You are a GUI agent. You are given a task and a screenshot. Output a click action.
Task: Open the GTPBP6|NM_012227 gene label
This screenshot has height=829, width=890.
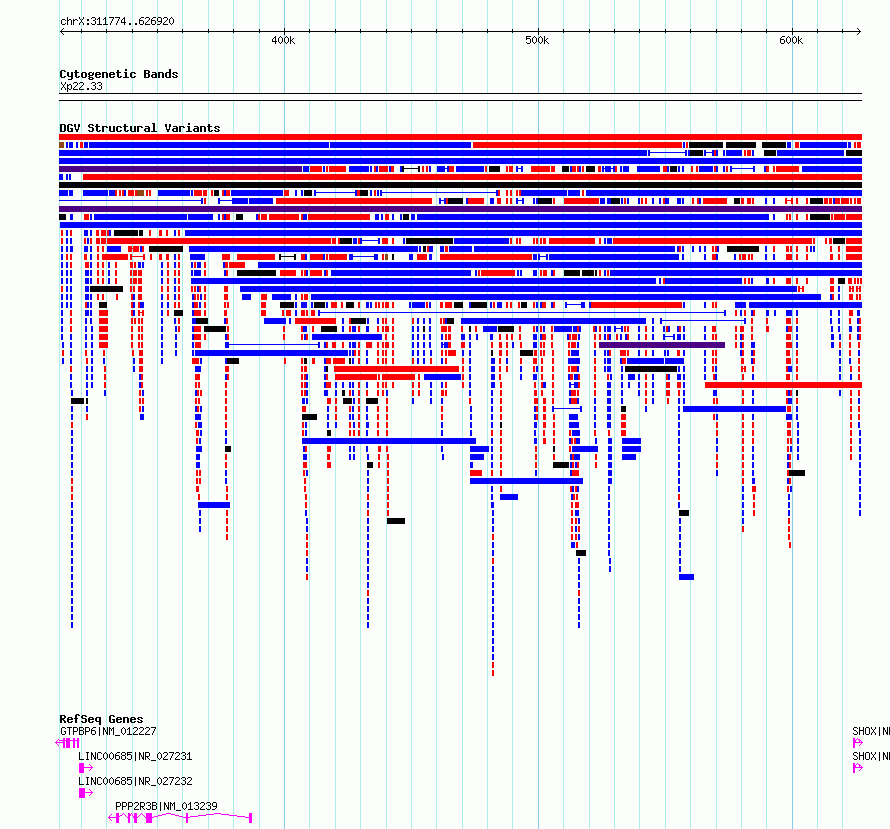[108, 731]
